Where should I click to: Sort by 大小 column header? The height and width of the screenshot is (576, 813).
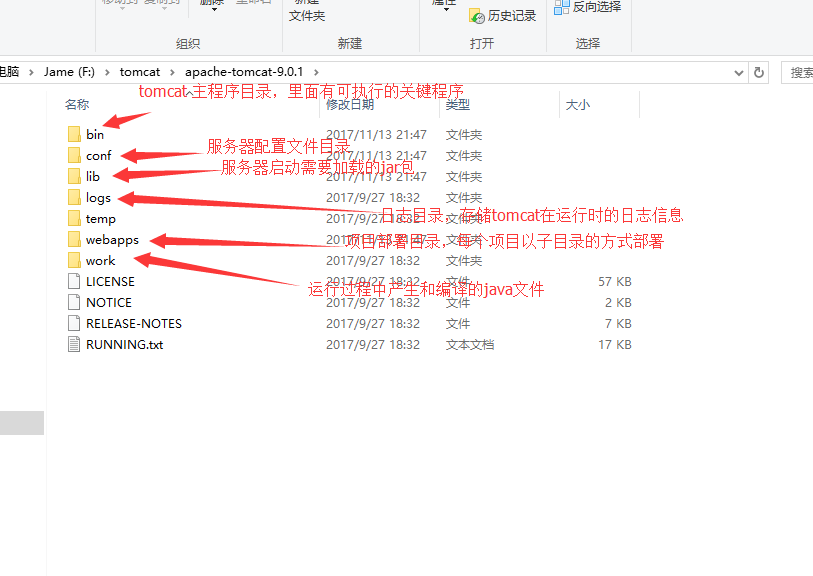click(x=578, y=105)
